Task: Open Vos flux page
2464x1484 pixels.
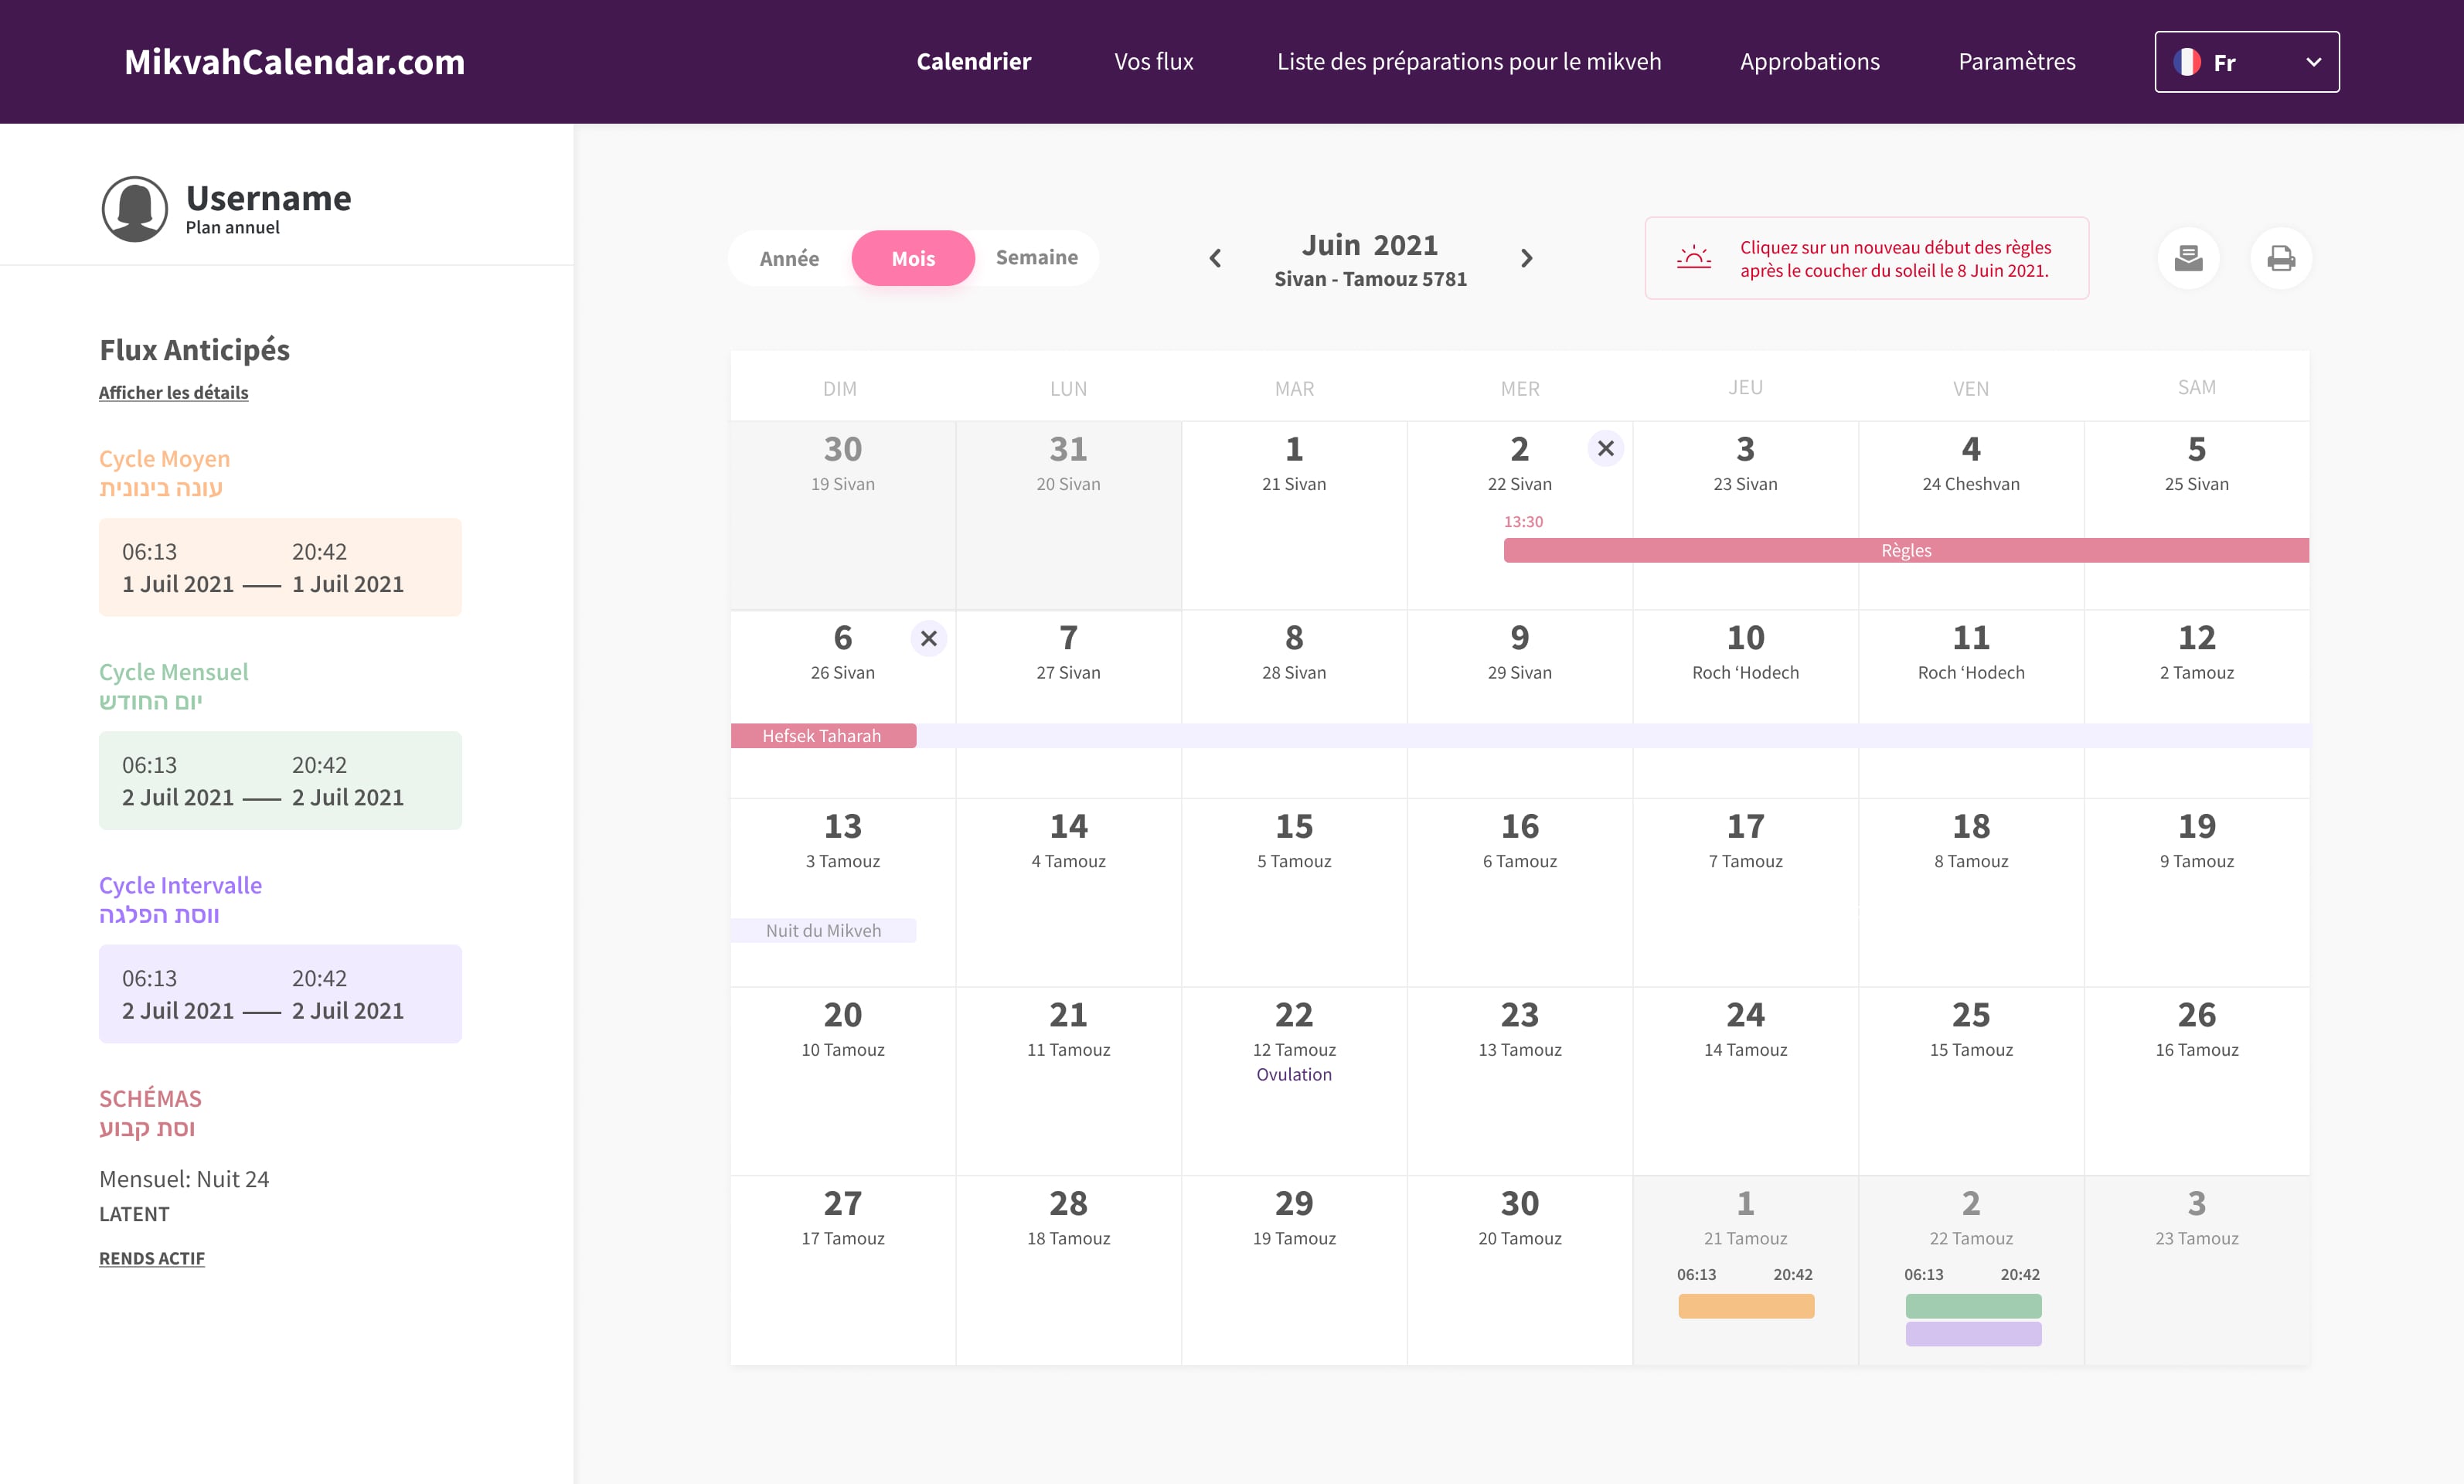Action: pyautogui.click(x=1154, y=62)
